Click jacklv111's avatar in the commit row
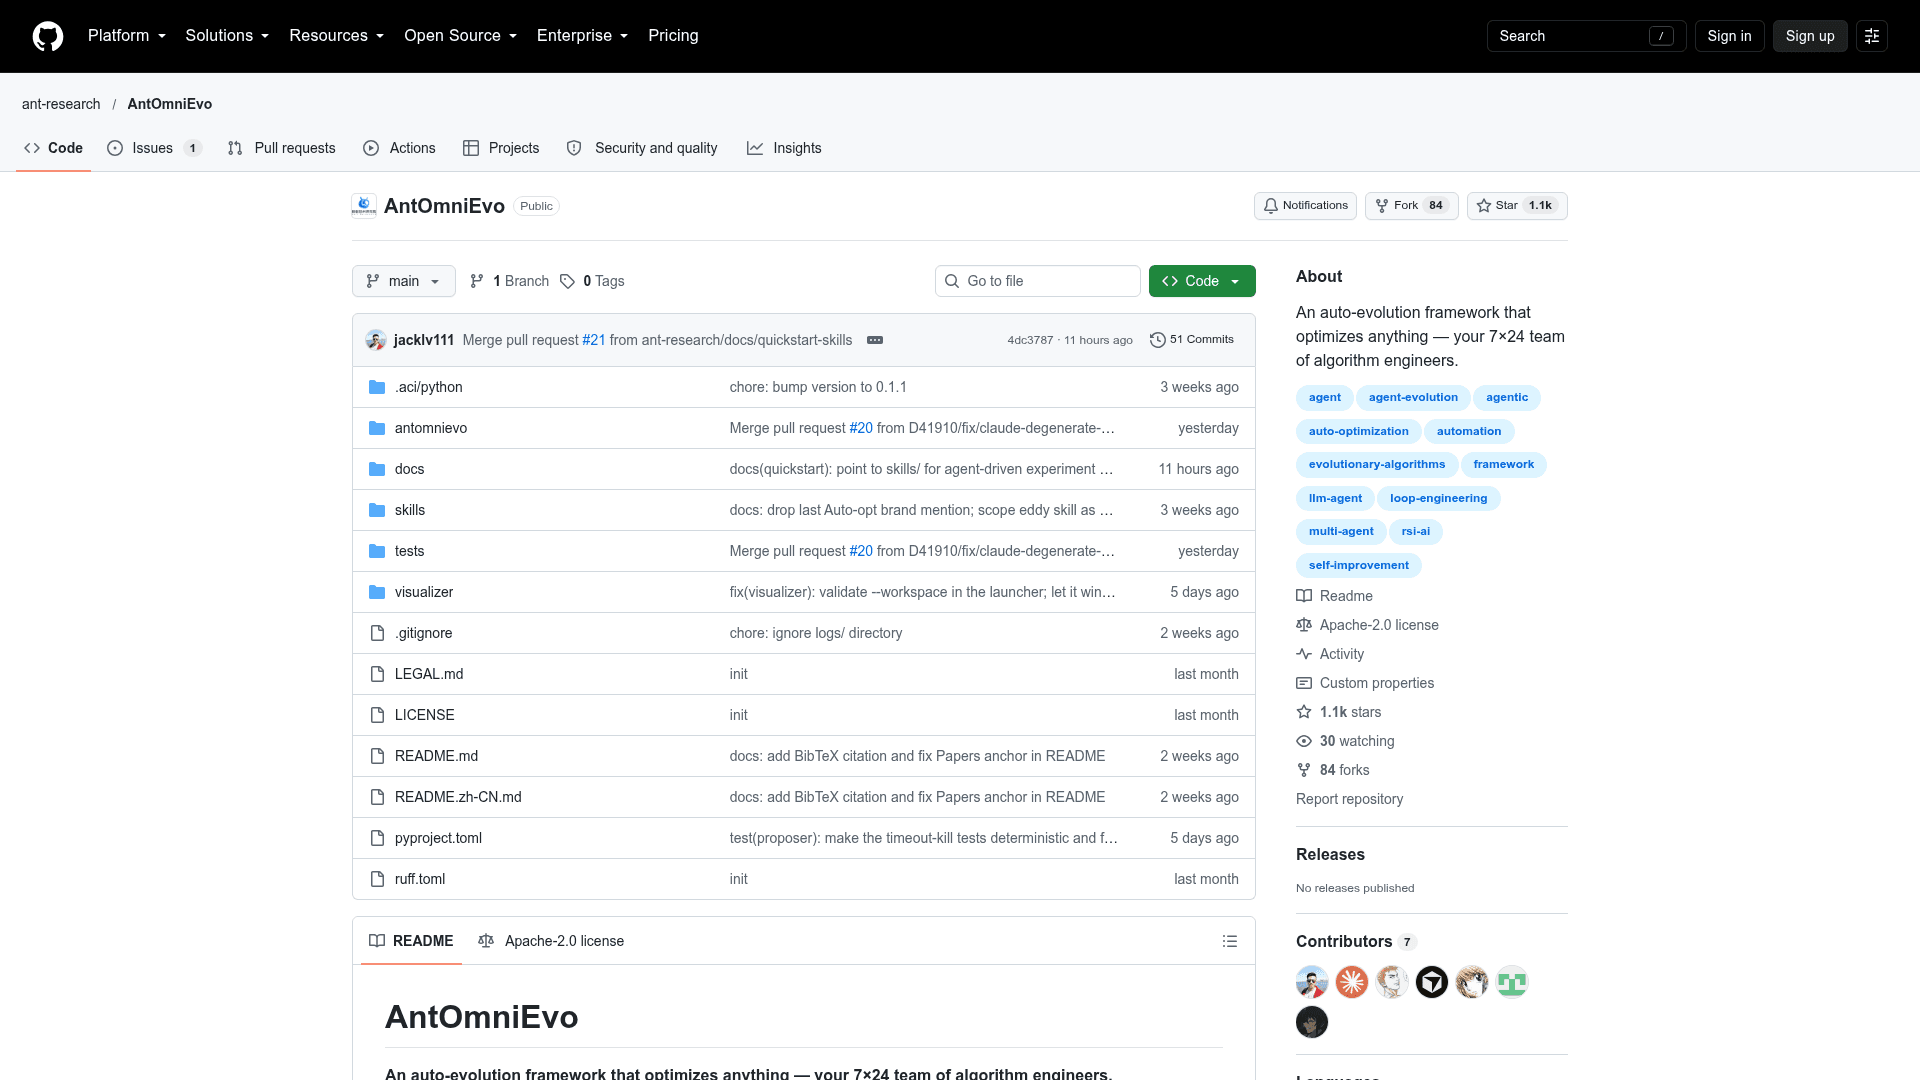Viewport: 1920px width, 1080px height. [x=376, y=340]
